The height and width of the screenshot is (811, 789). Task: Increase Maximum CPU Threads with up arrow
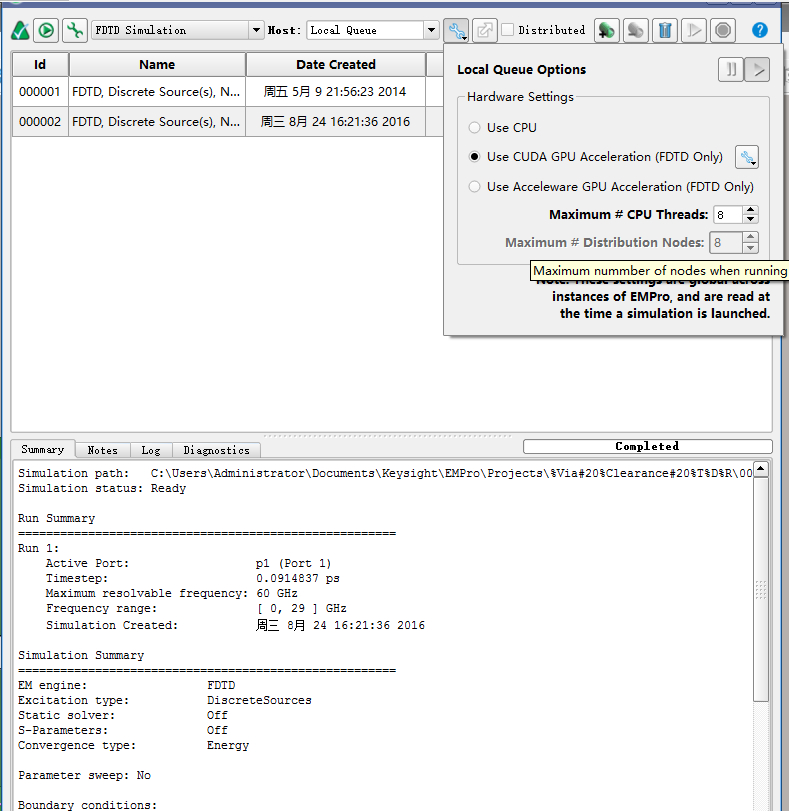(750, 210)
